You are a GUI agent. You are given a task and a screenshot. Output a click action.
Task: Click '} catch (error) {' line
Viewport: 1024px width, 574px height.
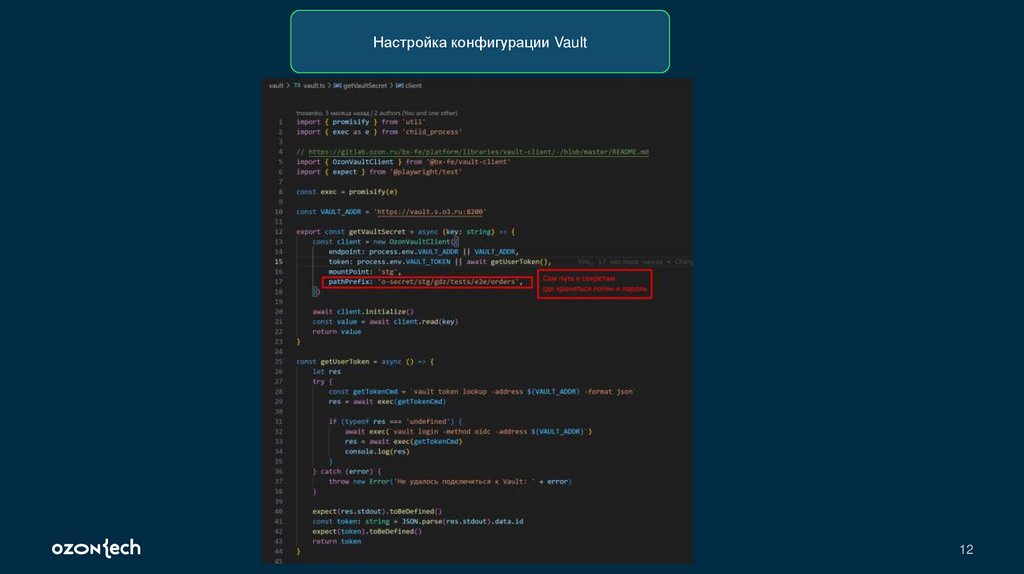click(347, 471)
